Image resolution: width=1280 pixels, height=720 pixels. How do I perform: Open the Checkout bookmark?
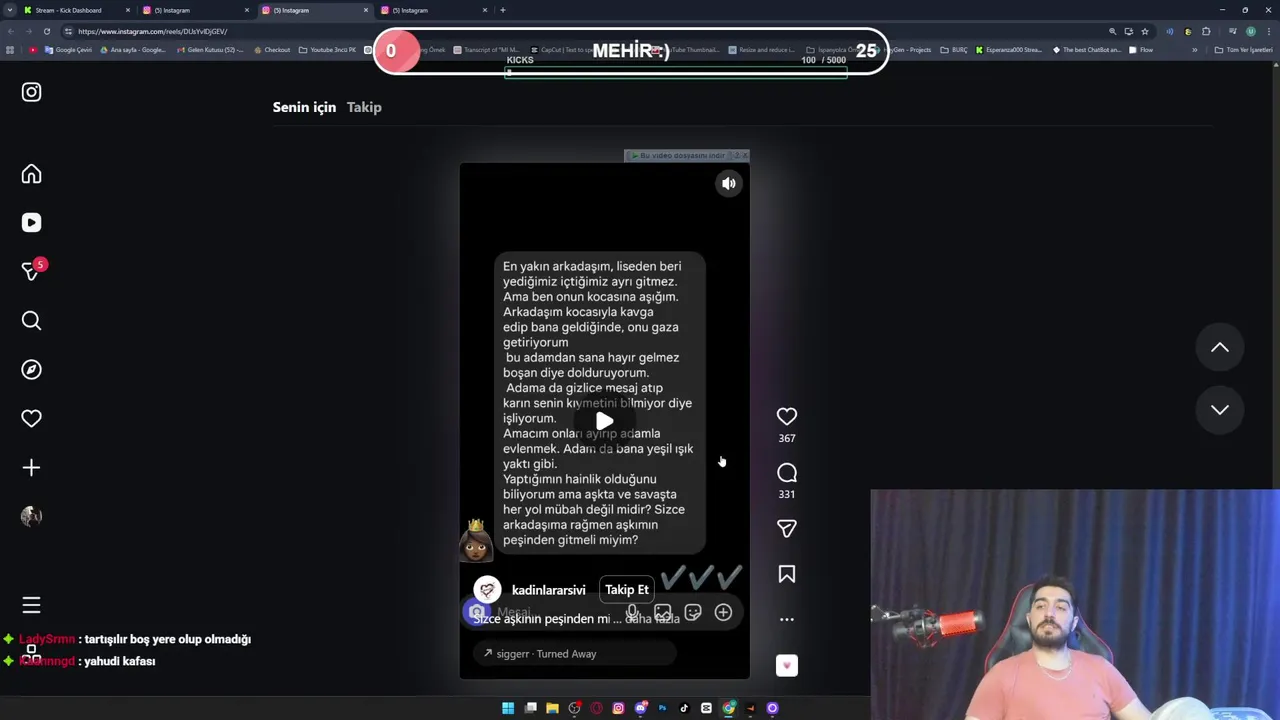(x=271, y=50)
